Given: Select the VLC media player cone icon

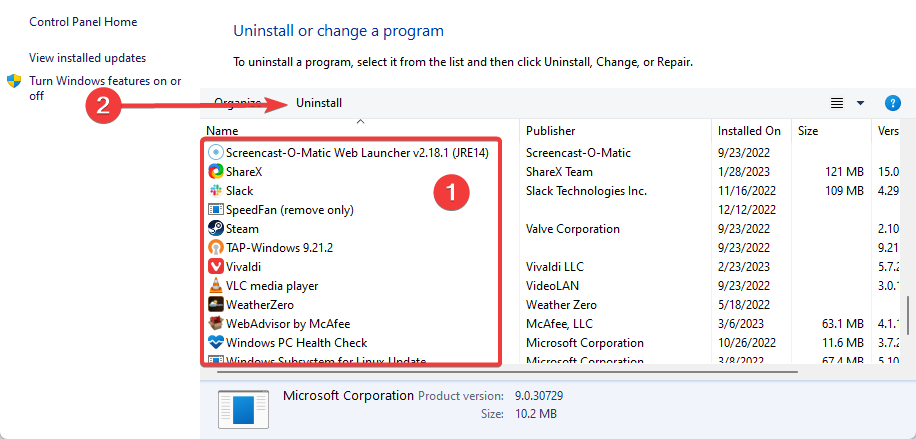Looking at the screenshot, I should coord(216,286).
